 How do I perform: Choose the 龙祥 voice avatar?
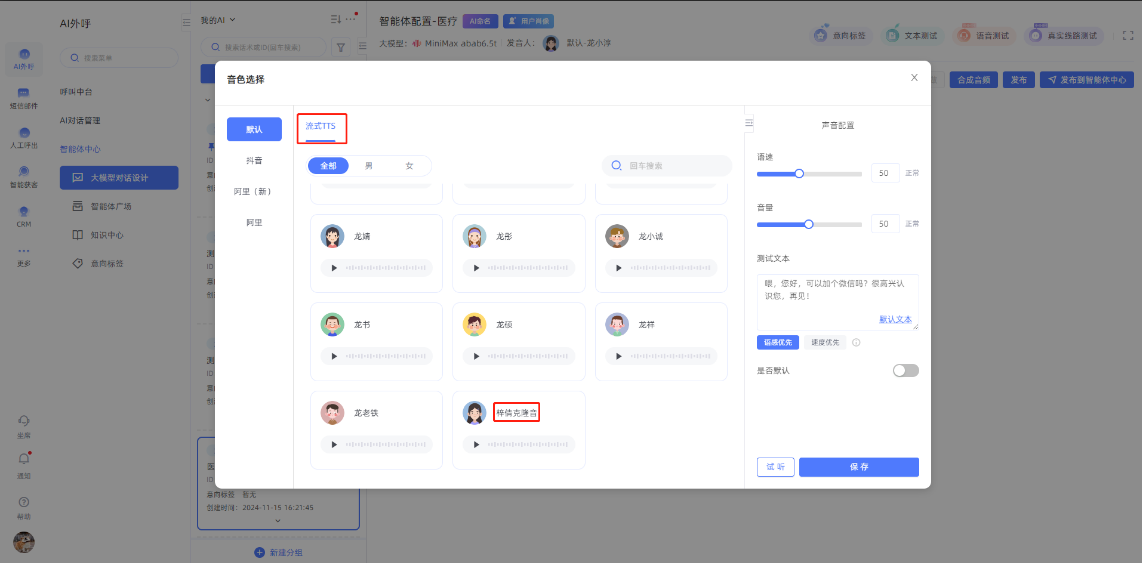point(617,325)
